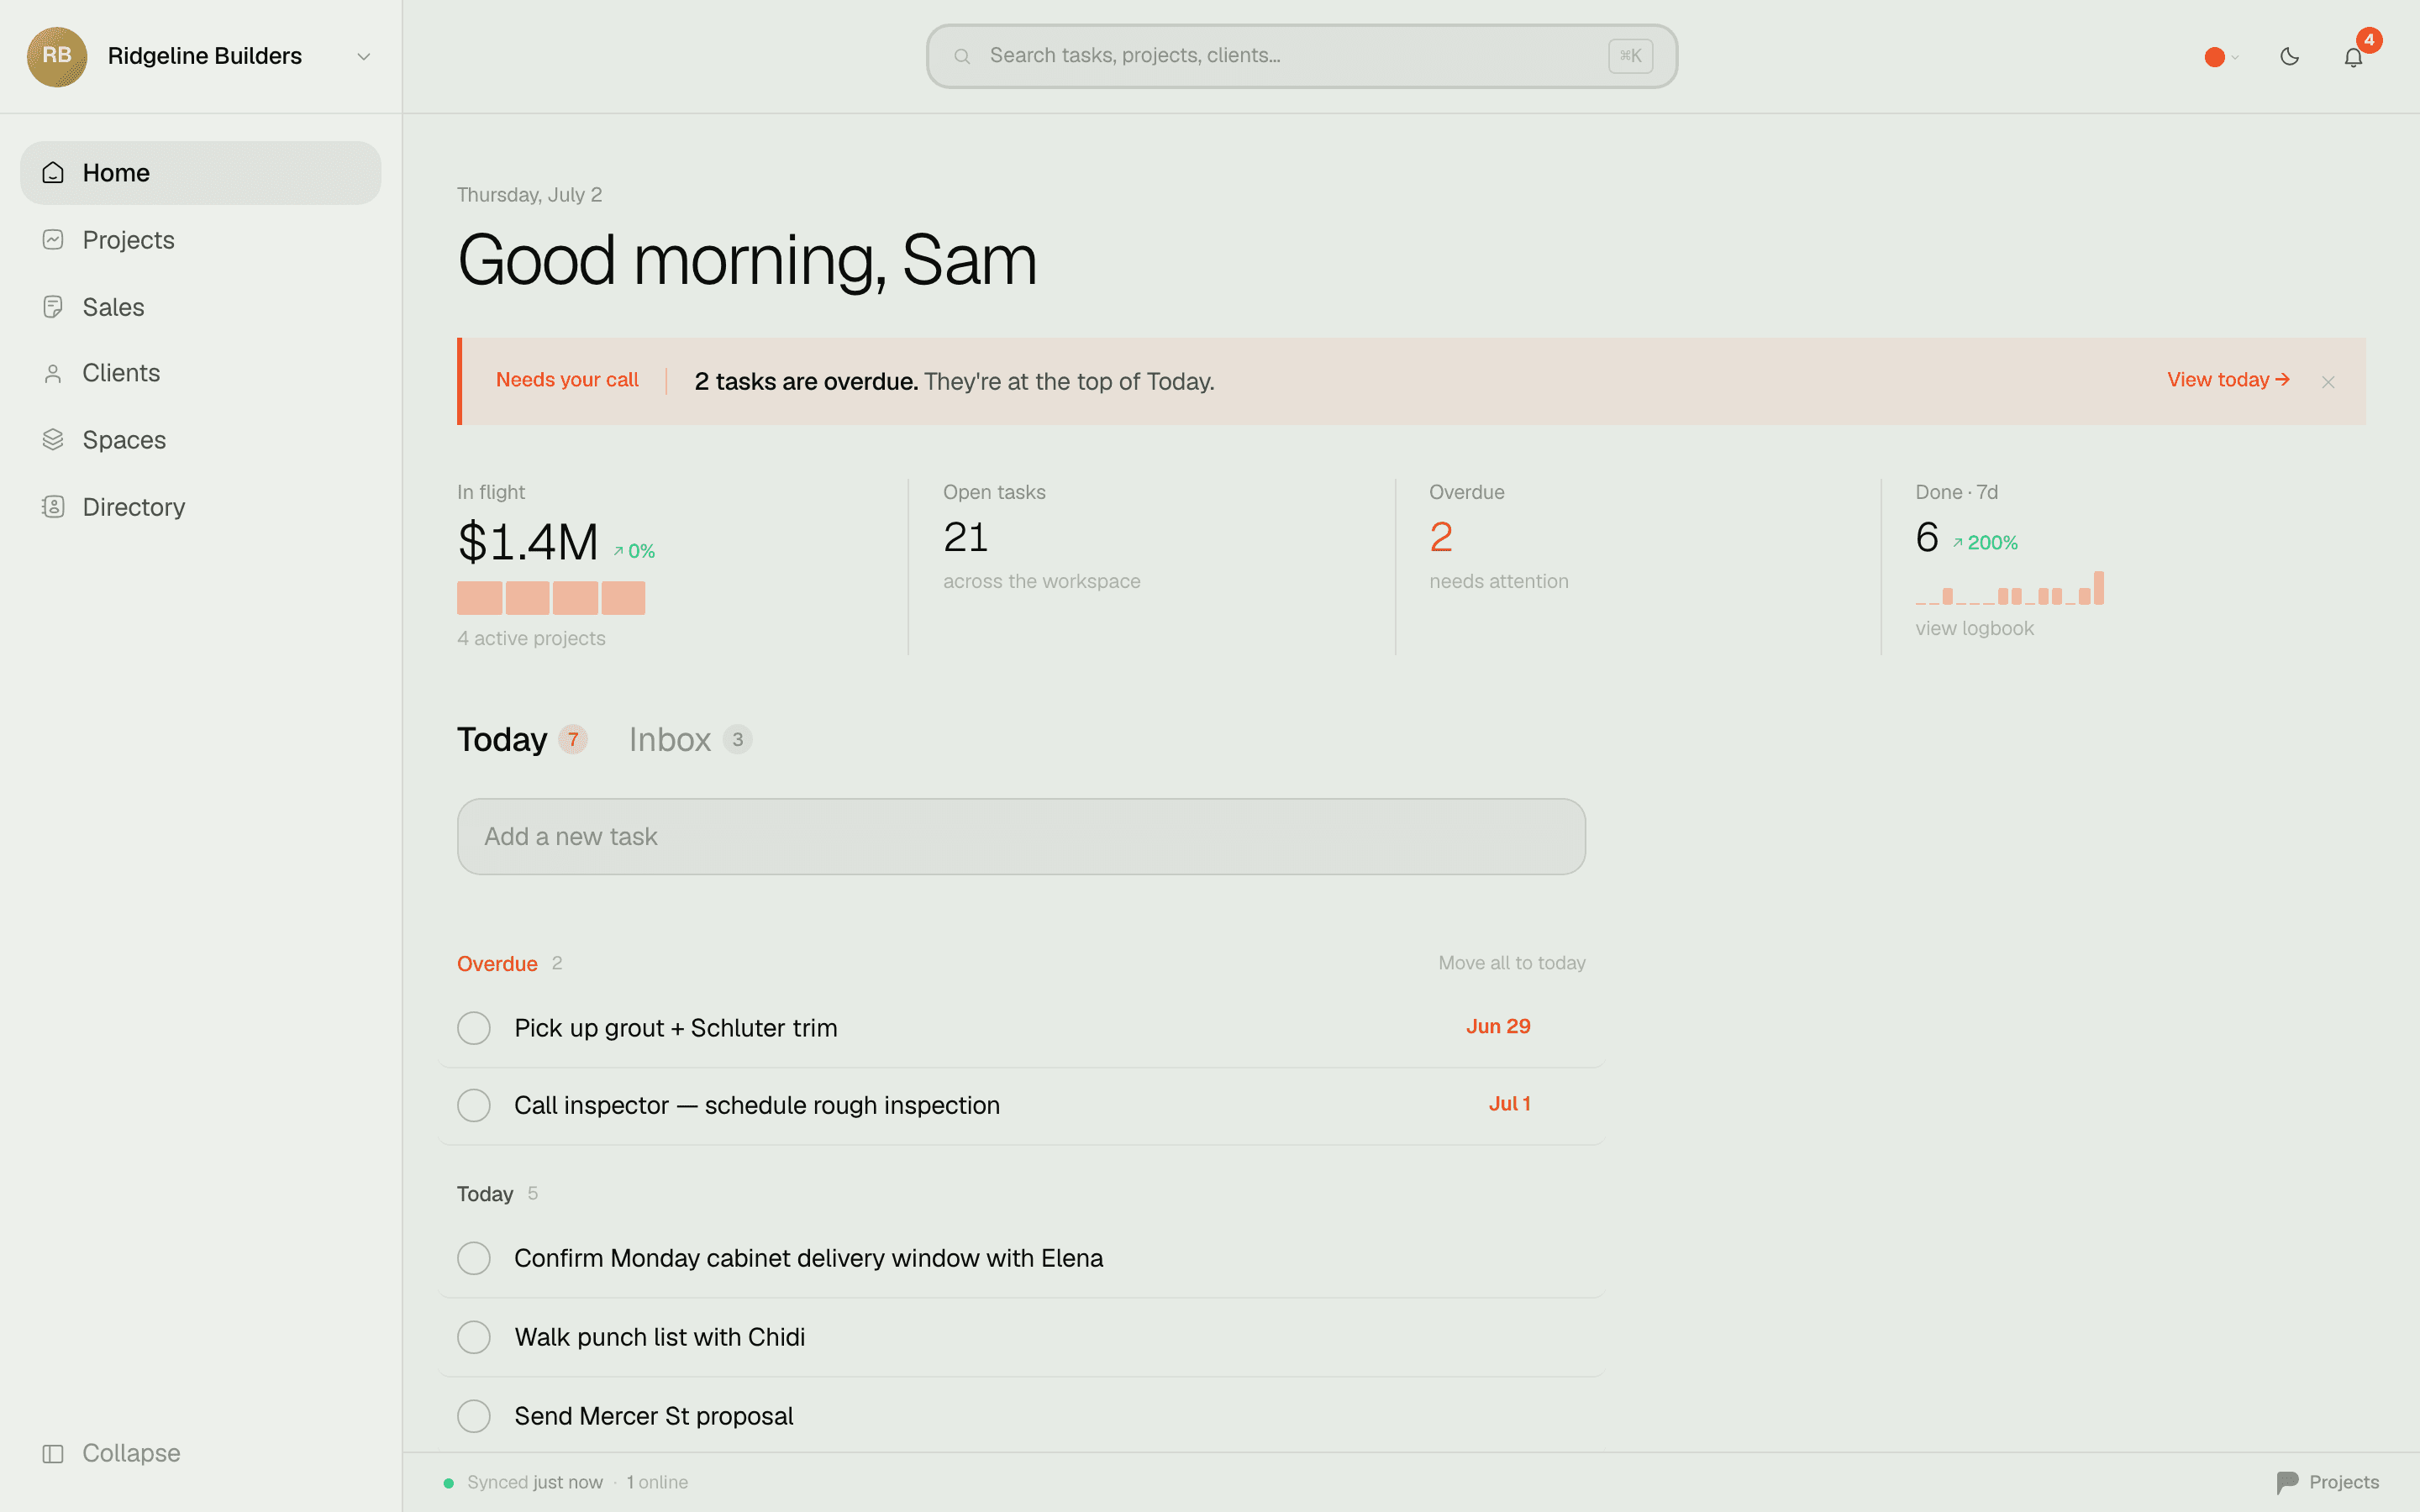Viewport: 2420px width, 1512px height.
Task: Open the orange status dot dropdown
Action: [x=2221, y=57]
